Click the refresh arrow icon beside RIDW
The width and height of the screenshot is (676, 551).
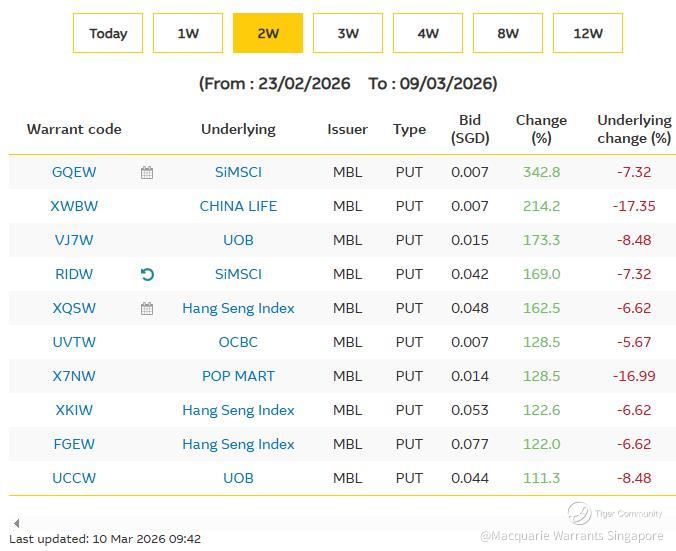point(147,274)
